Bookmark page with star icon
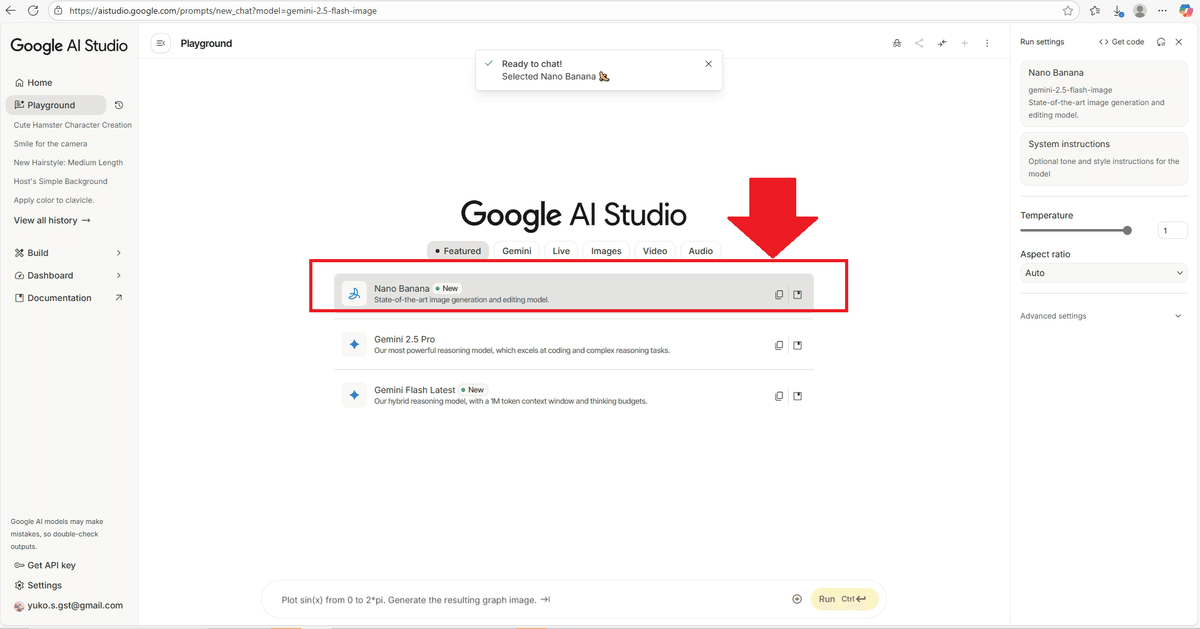Screen dimensions: 1200x629 point(1069,10)
